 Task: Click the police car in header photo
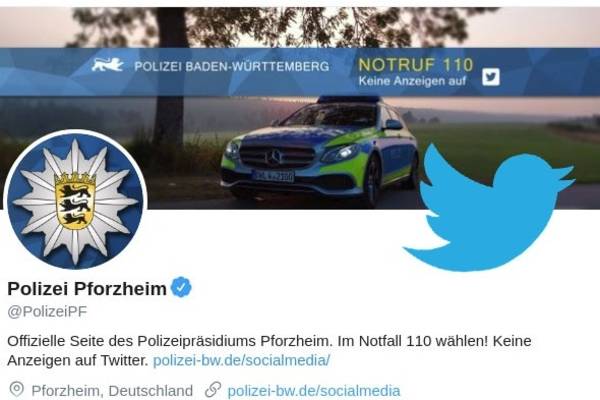pos(320,150)
